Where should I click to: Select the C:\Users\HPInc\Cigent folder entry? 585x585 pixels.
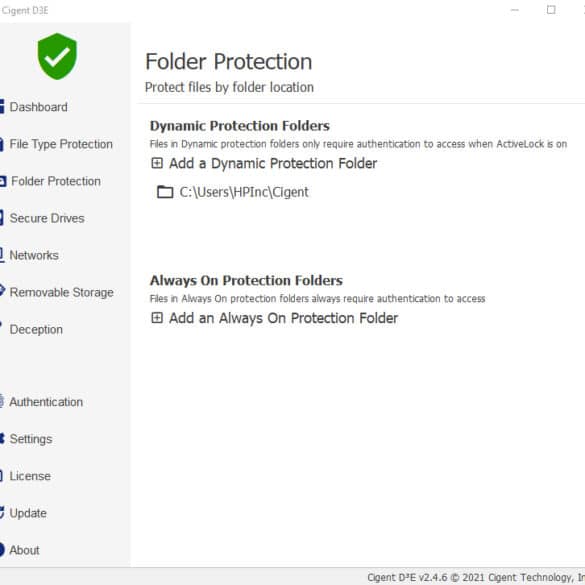pos(244,192)
